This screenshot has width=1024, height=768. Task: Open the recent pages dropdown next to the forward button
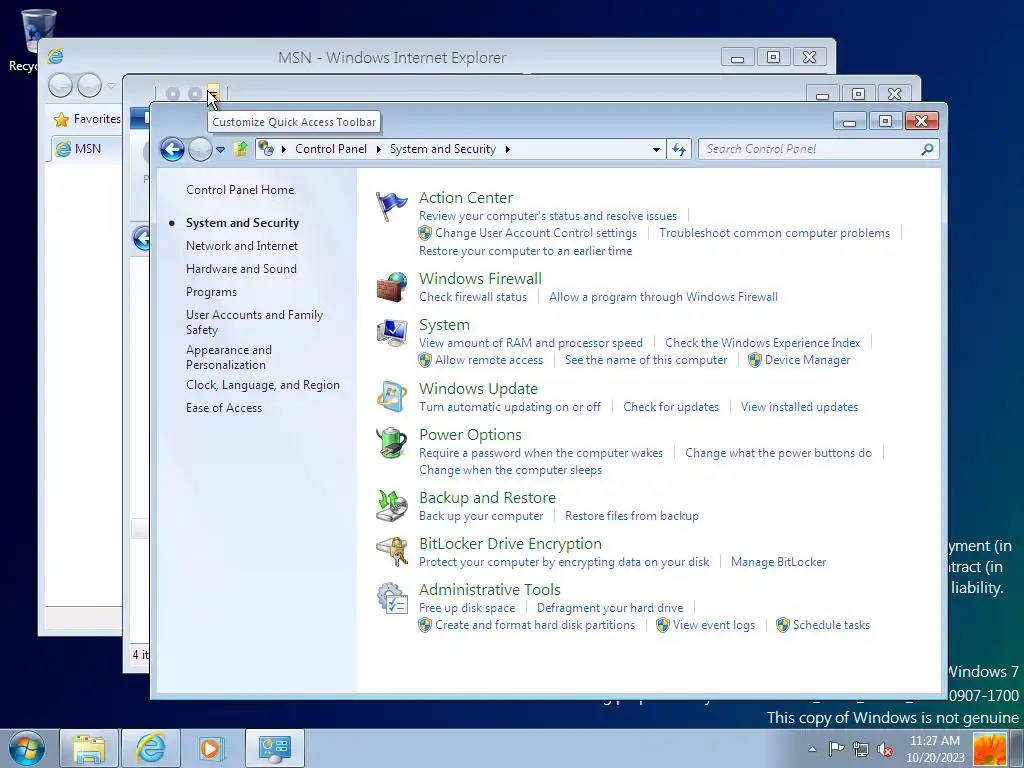tap(221, 150)
